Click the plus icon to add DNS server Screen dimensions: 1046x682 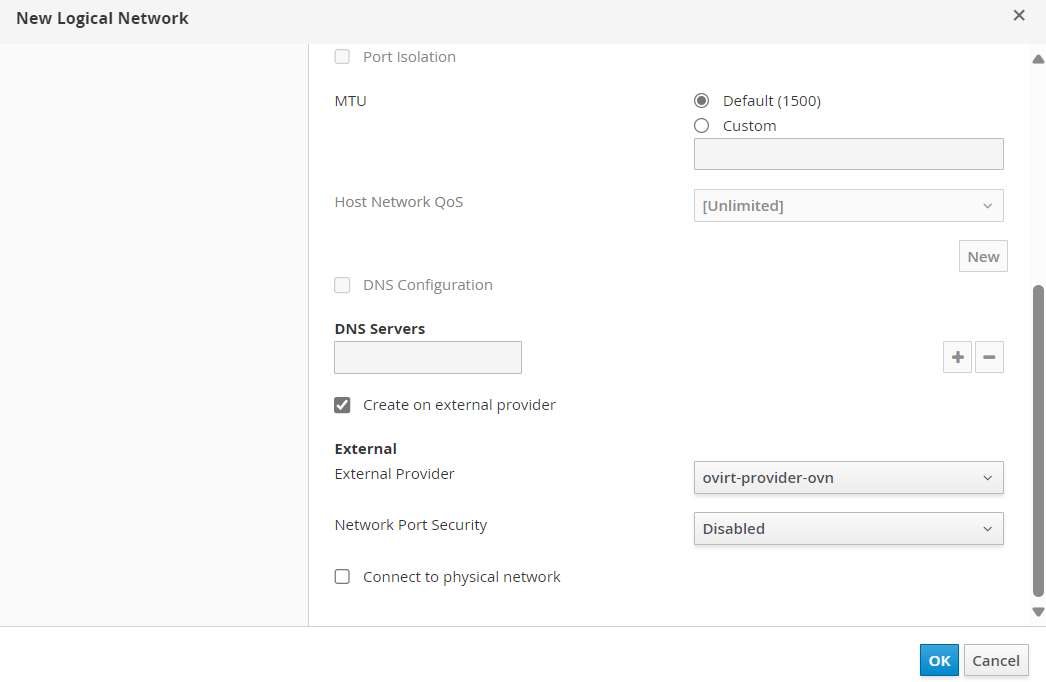click(957, 357)
